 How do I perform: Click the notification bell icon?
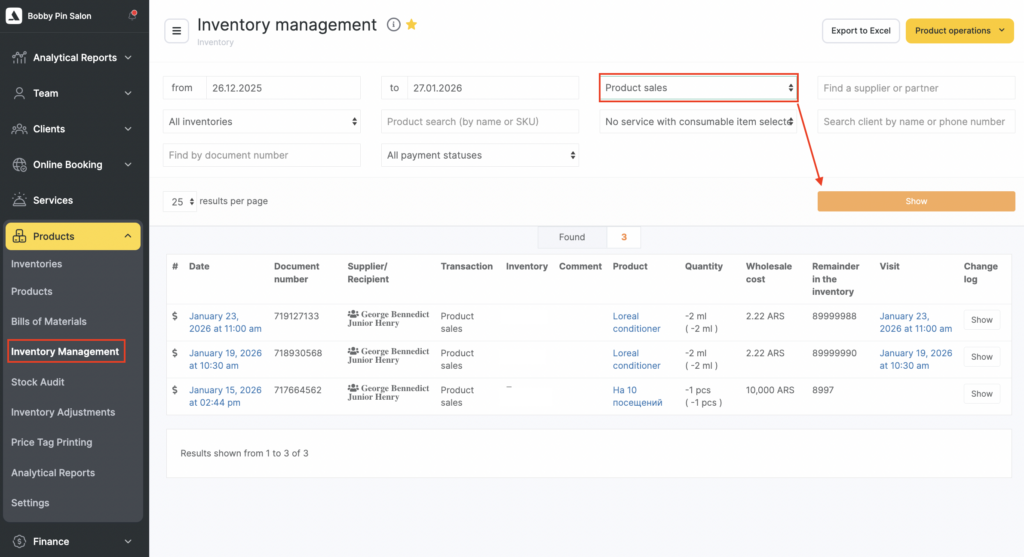tap(133, 16)
